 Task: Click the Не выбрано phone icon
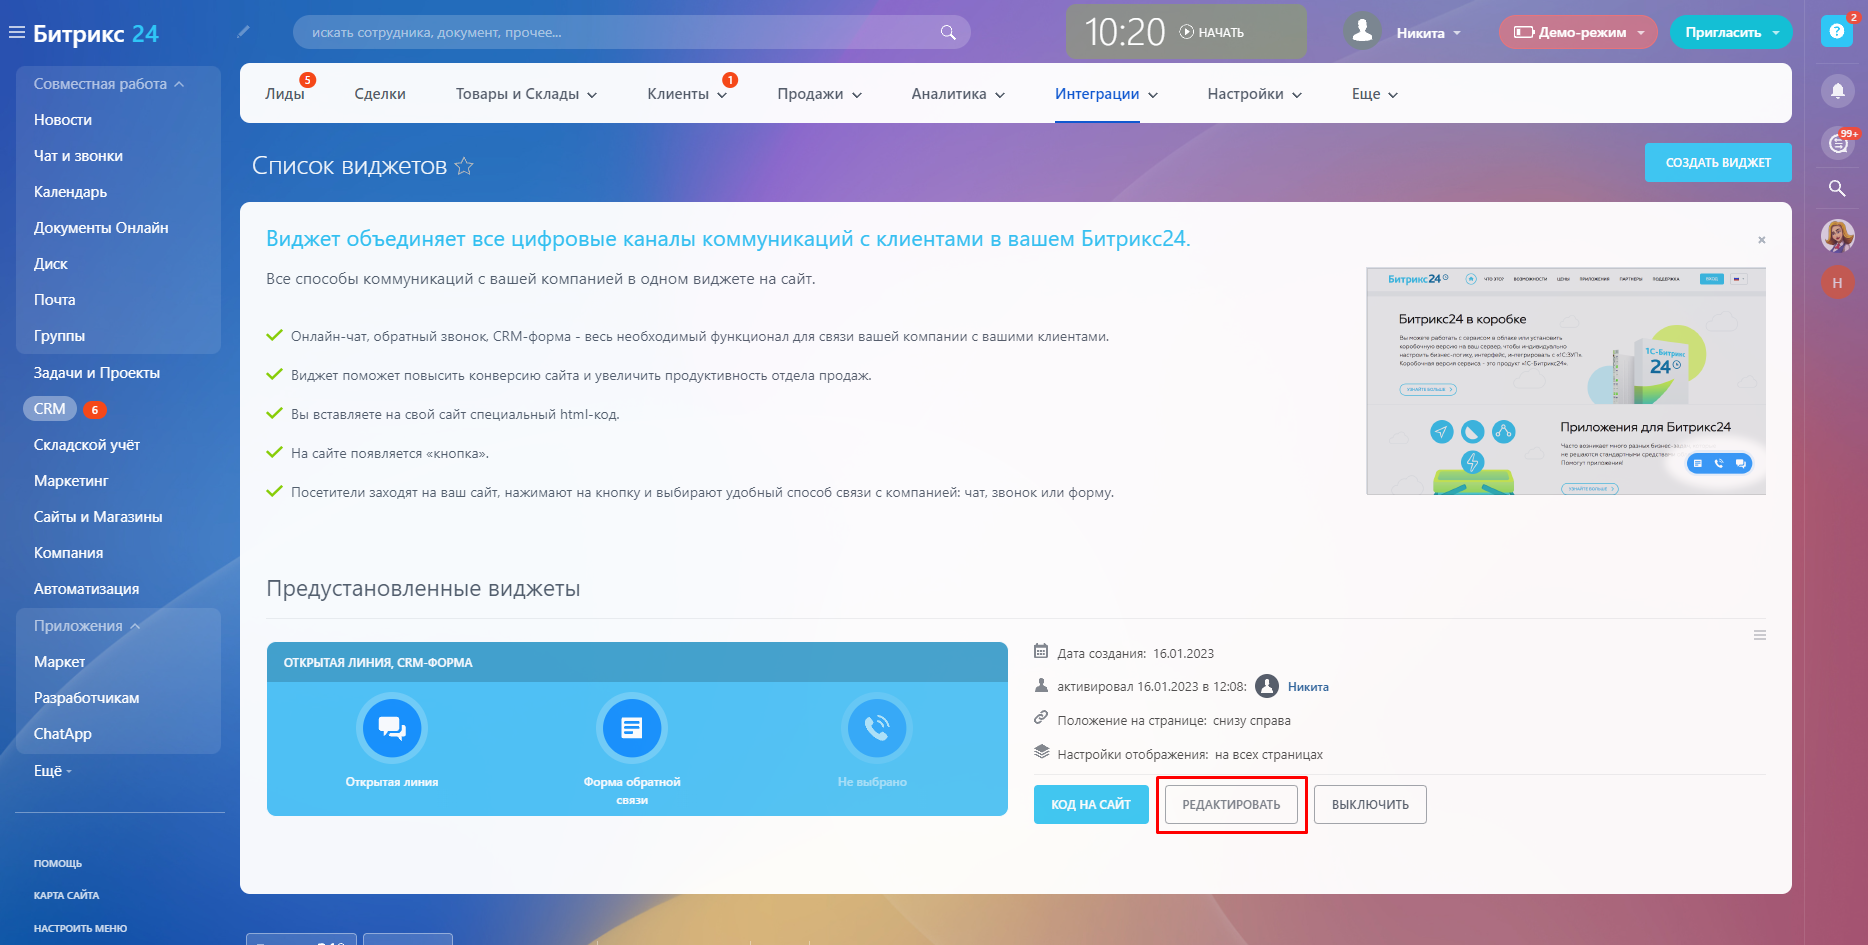click(x=876, y=728)
